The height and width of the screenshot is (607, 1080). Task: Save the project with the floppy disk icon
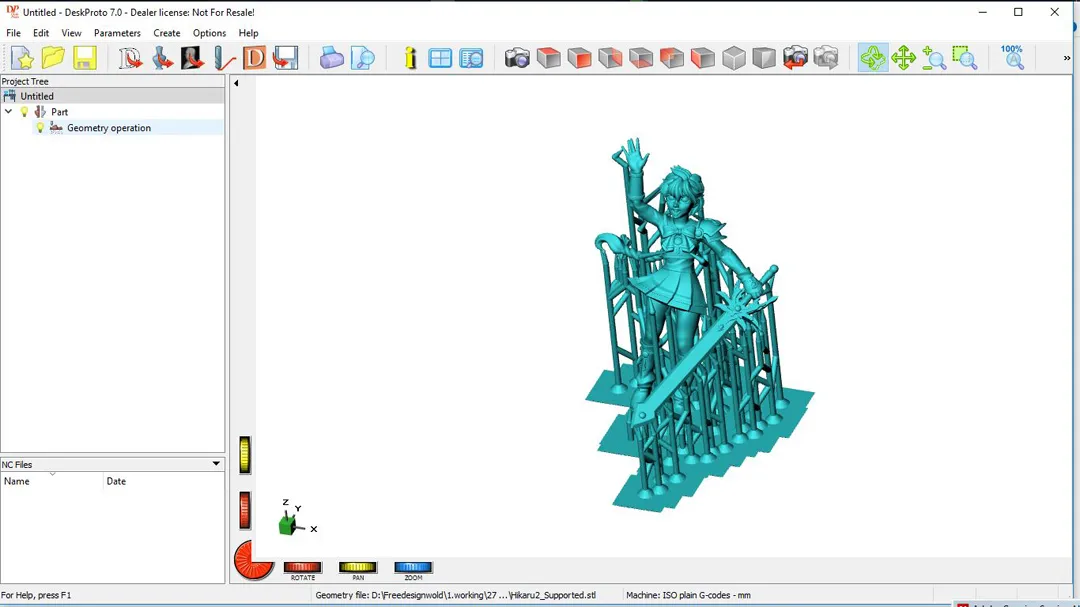tap(85, 58)
